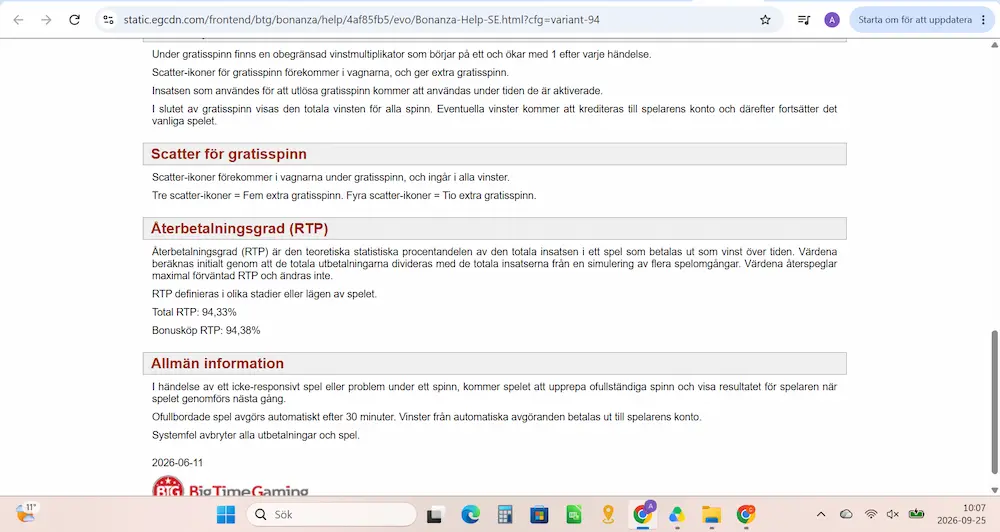The width and height of the screenshot is (1000, 532).
Task: Click line 'Ofullbordade spel avgörs automatiskt efter 30 minuter'
Action: click(x=427, y=417)
